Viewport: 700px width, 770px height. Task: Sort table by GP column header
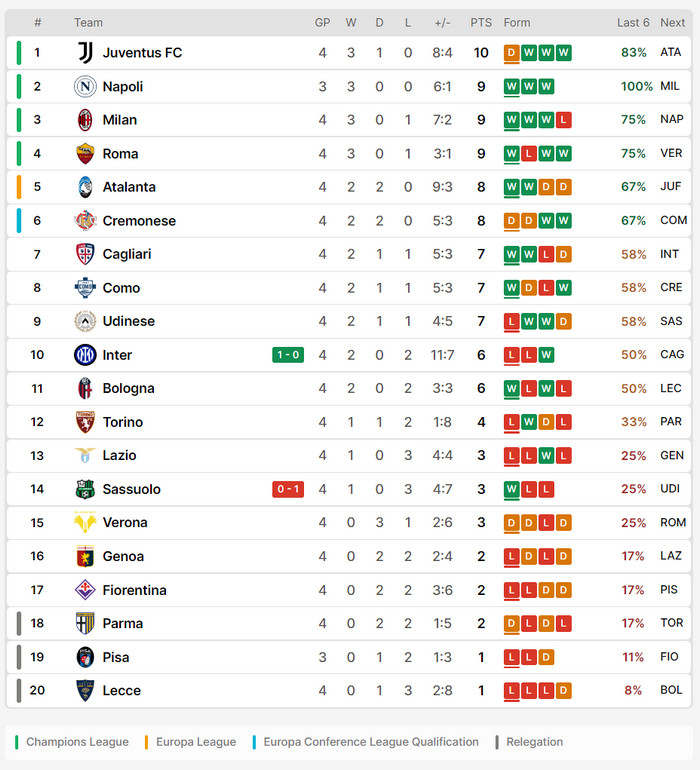322,23
